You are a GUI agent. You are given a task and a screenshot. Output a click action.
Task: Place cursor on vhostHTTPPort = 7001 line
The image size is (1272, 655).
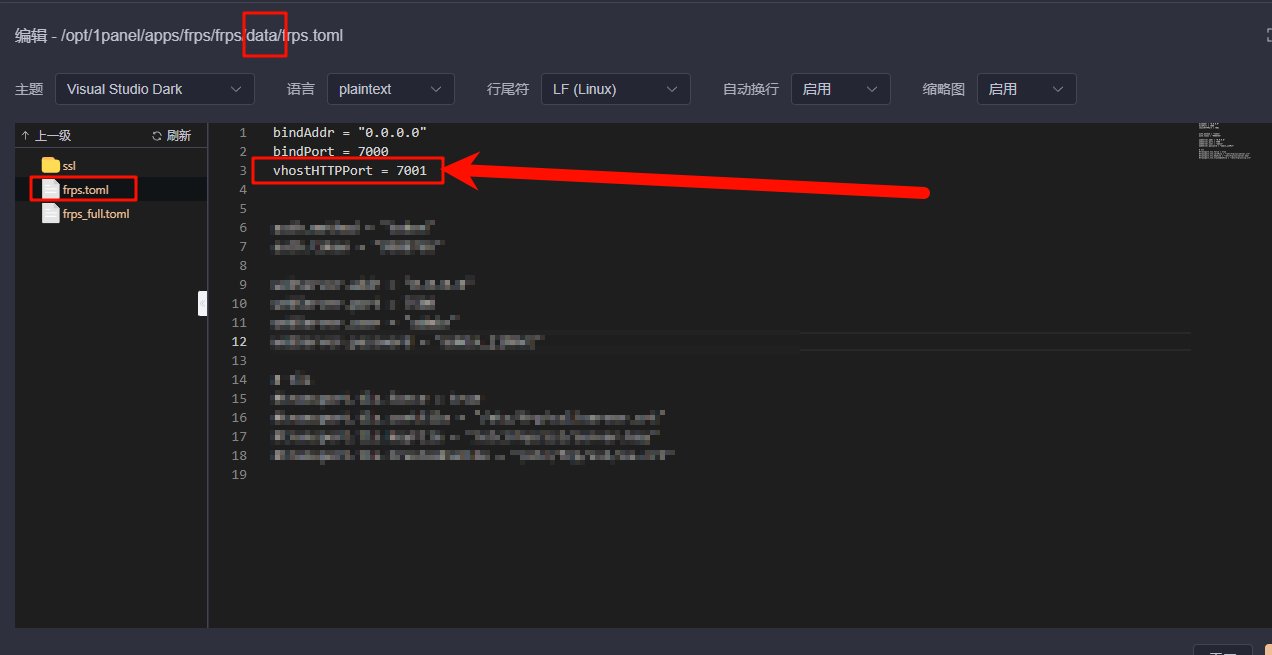point(349,171)
